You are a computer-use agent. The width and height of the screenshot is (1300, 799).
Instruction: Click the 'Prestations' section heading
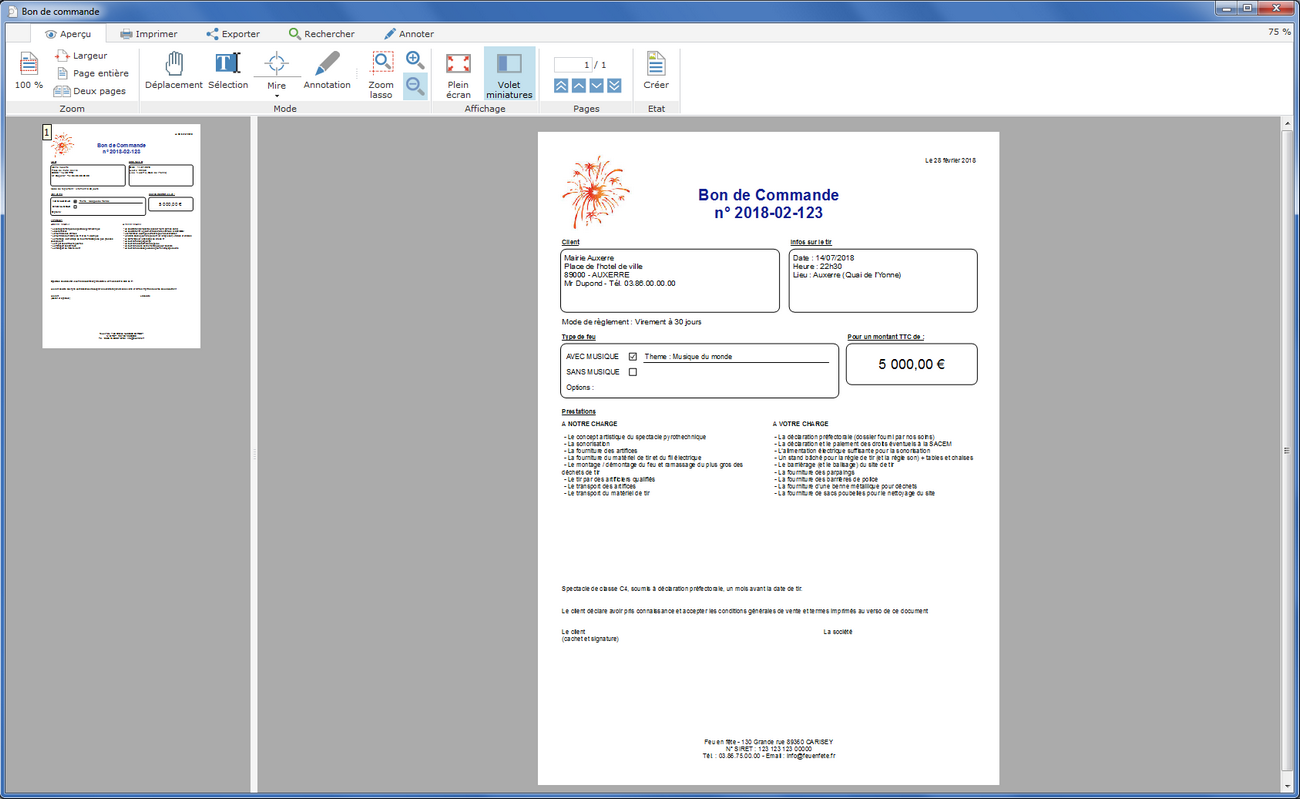coord(579,412)
